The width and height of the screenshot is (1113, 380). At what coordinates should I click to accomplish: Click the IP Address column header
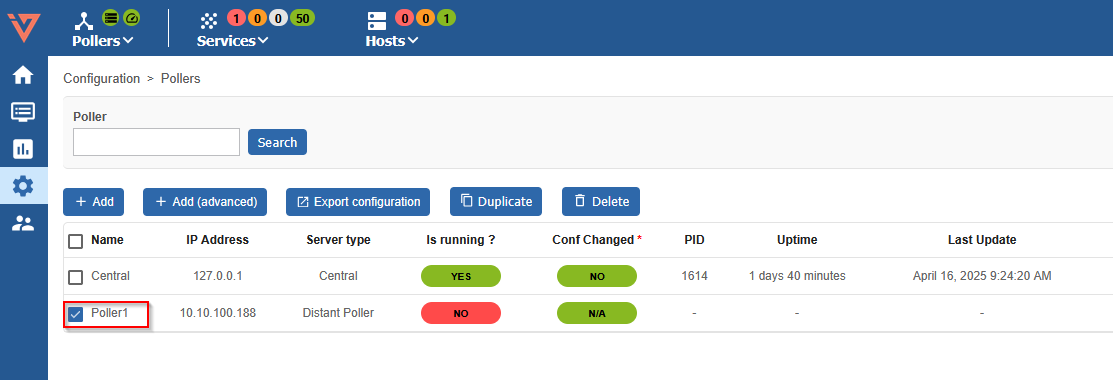pyautogui.click(x=217, y=240)
